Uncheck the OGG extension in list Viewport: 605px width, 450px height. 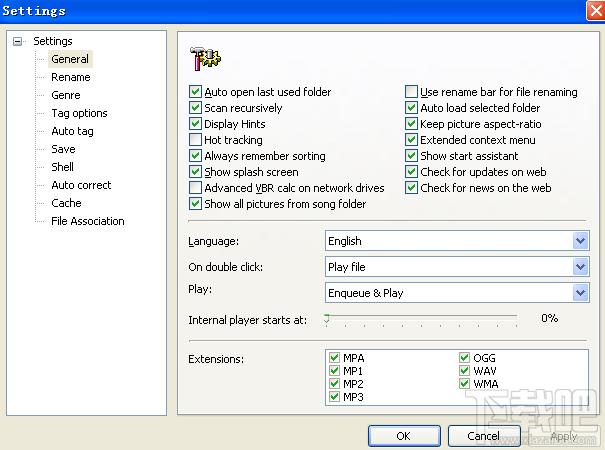pyautogui.click(x=464, y=358)
